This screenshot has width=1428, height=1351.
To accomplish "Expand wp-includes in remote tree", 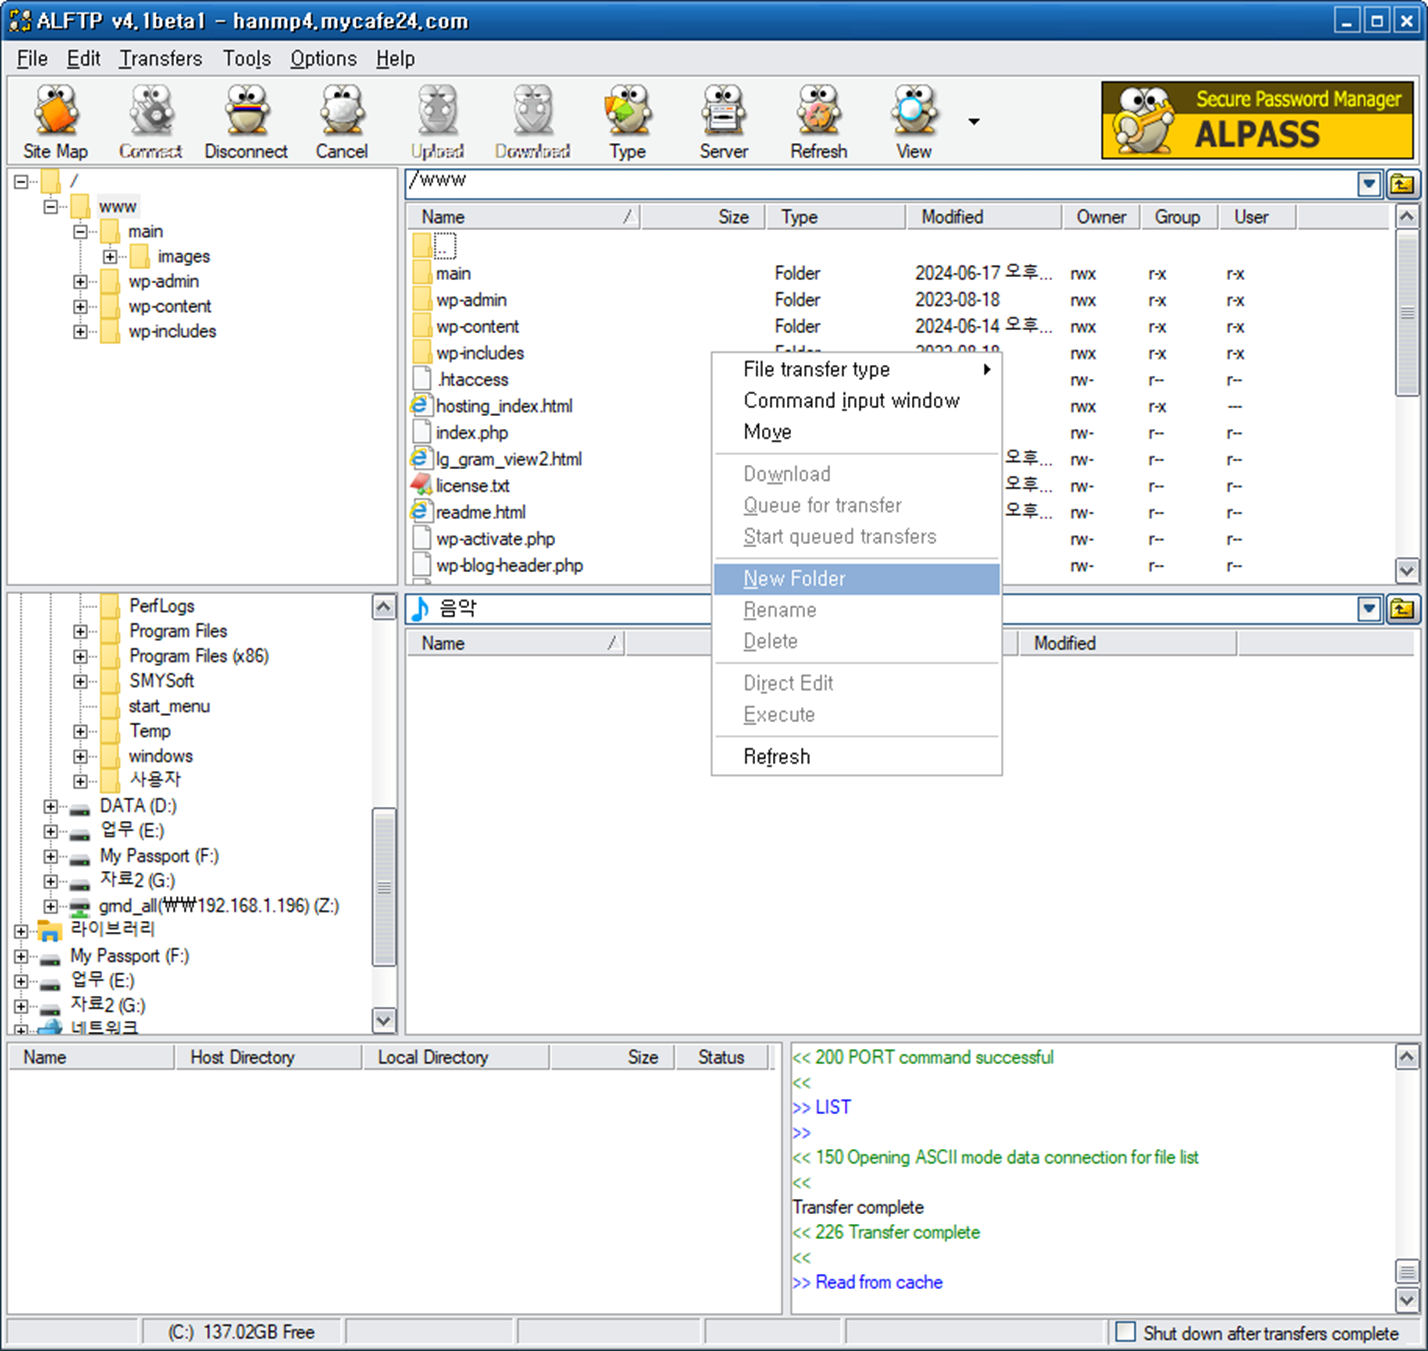I will (x=80, y=331).
